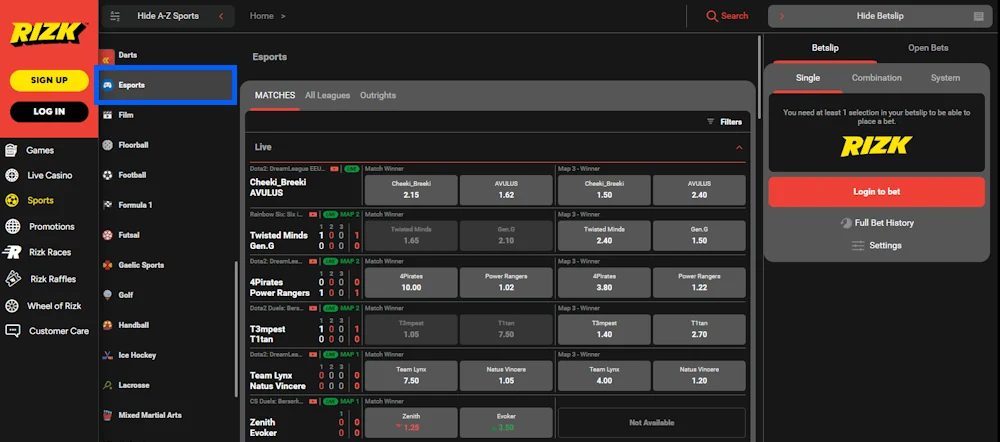
Task: Click the video stream icon on the Dota2: DreamLeague EEU row
Action: [x=335, y=169]
